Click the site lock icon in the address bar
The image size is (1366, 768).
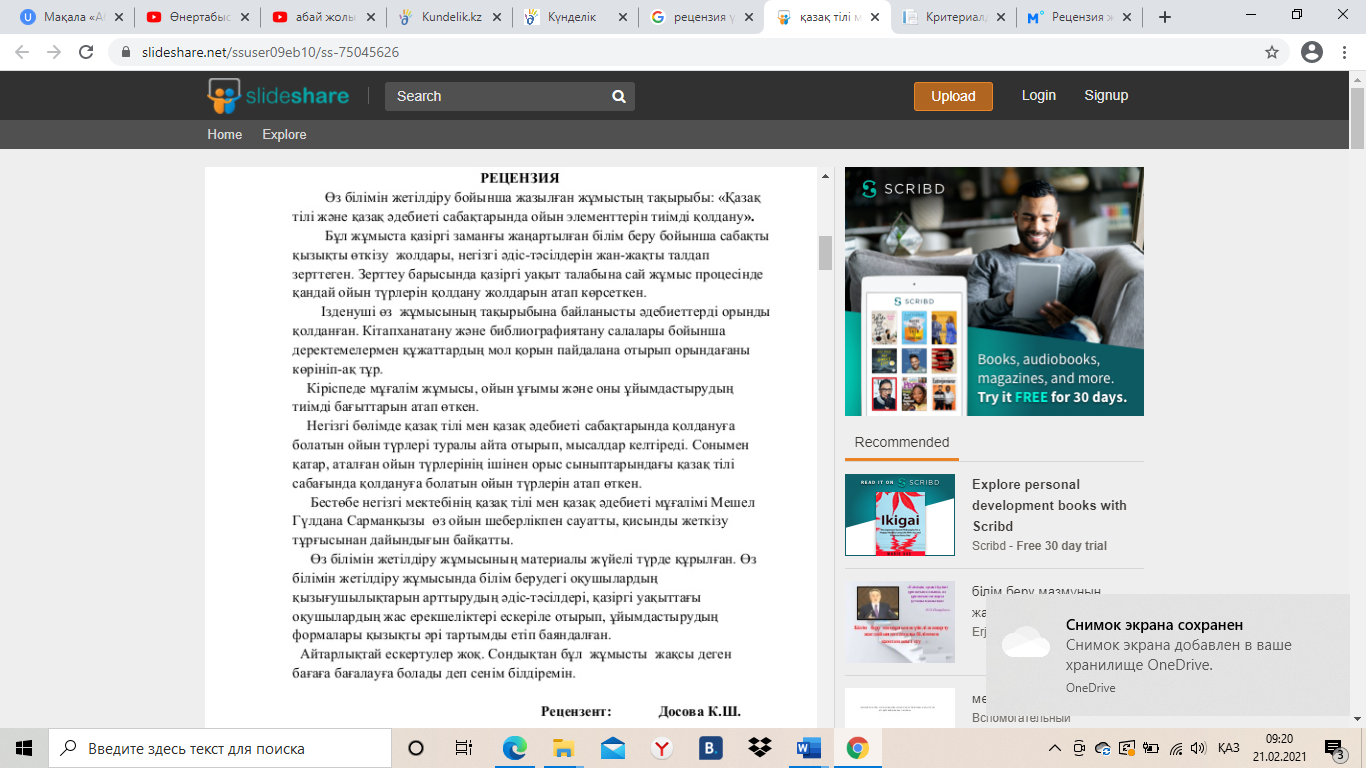125,52
